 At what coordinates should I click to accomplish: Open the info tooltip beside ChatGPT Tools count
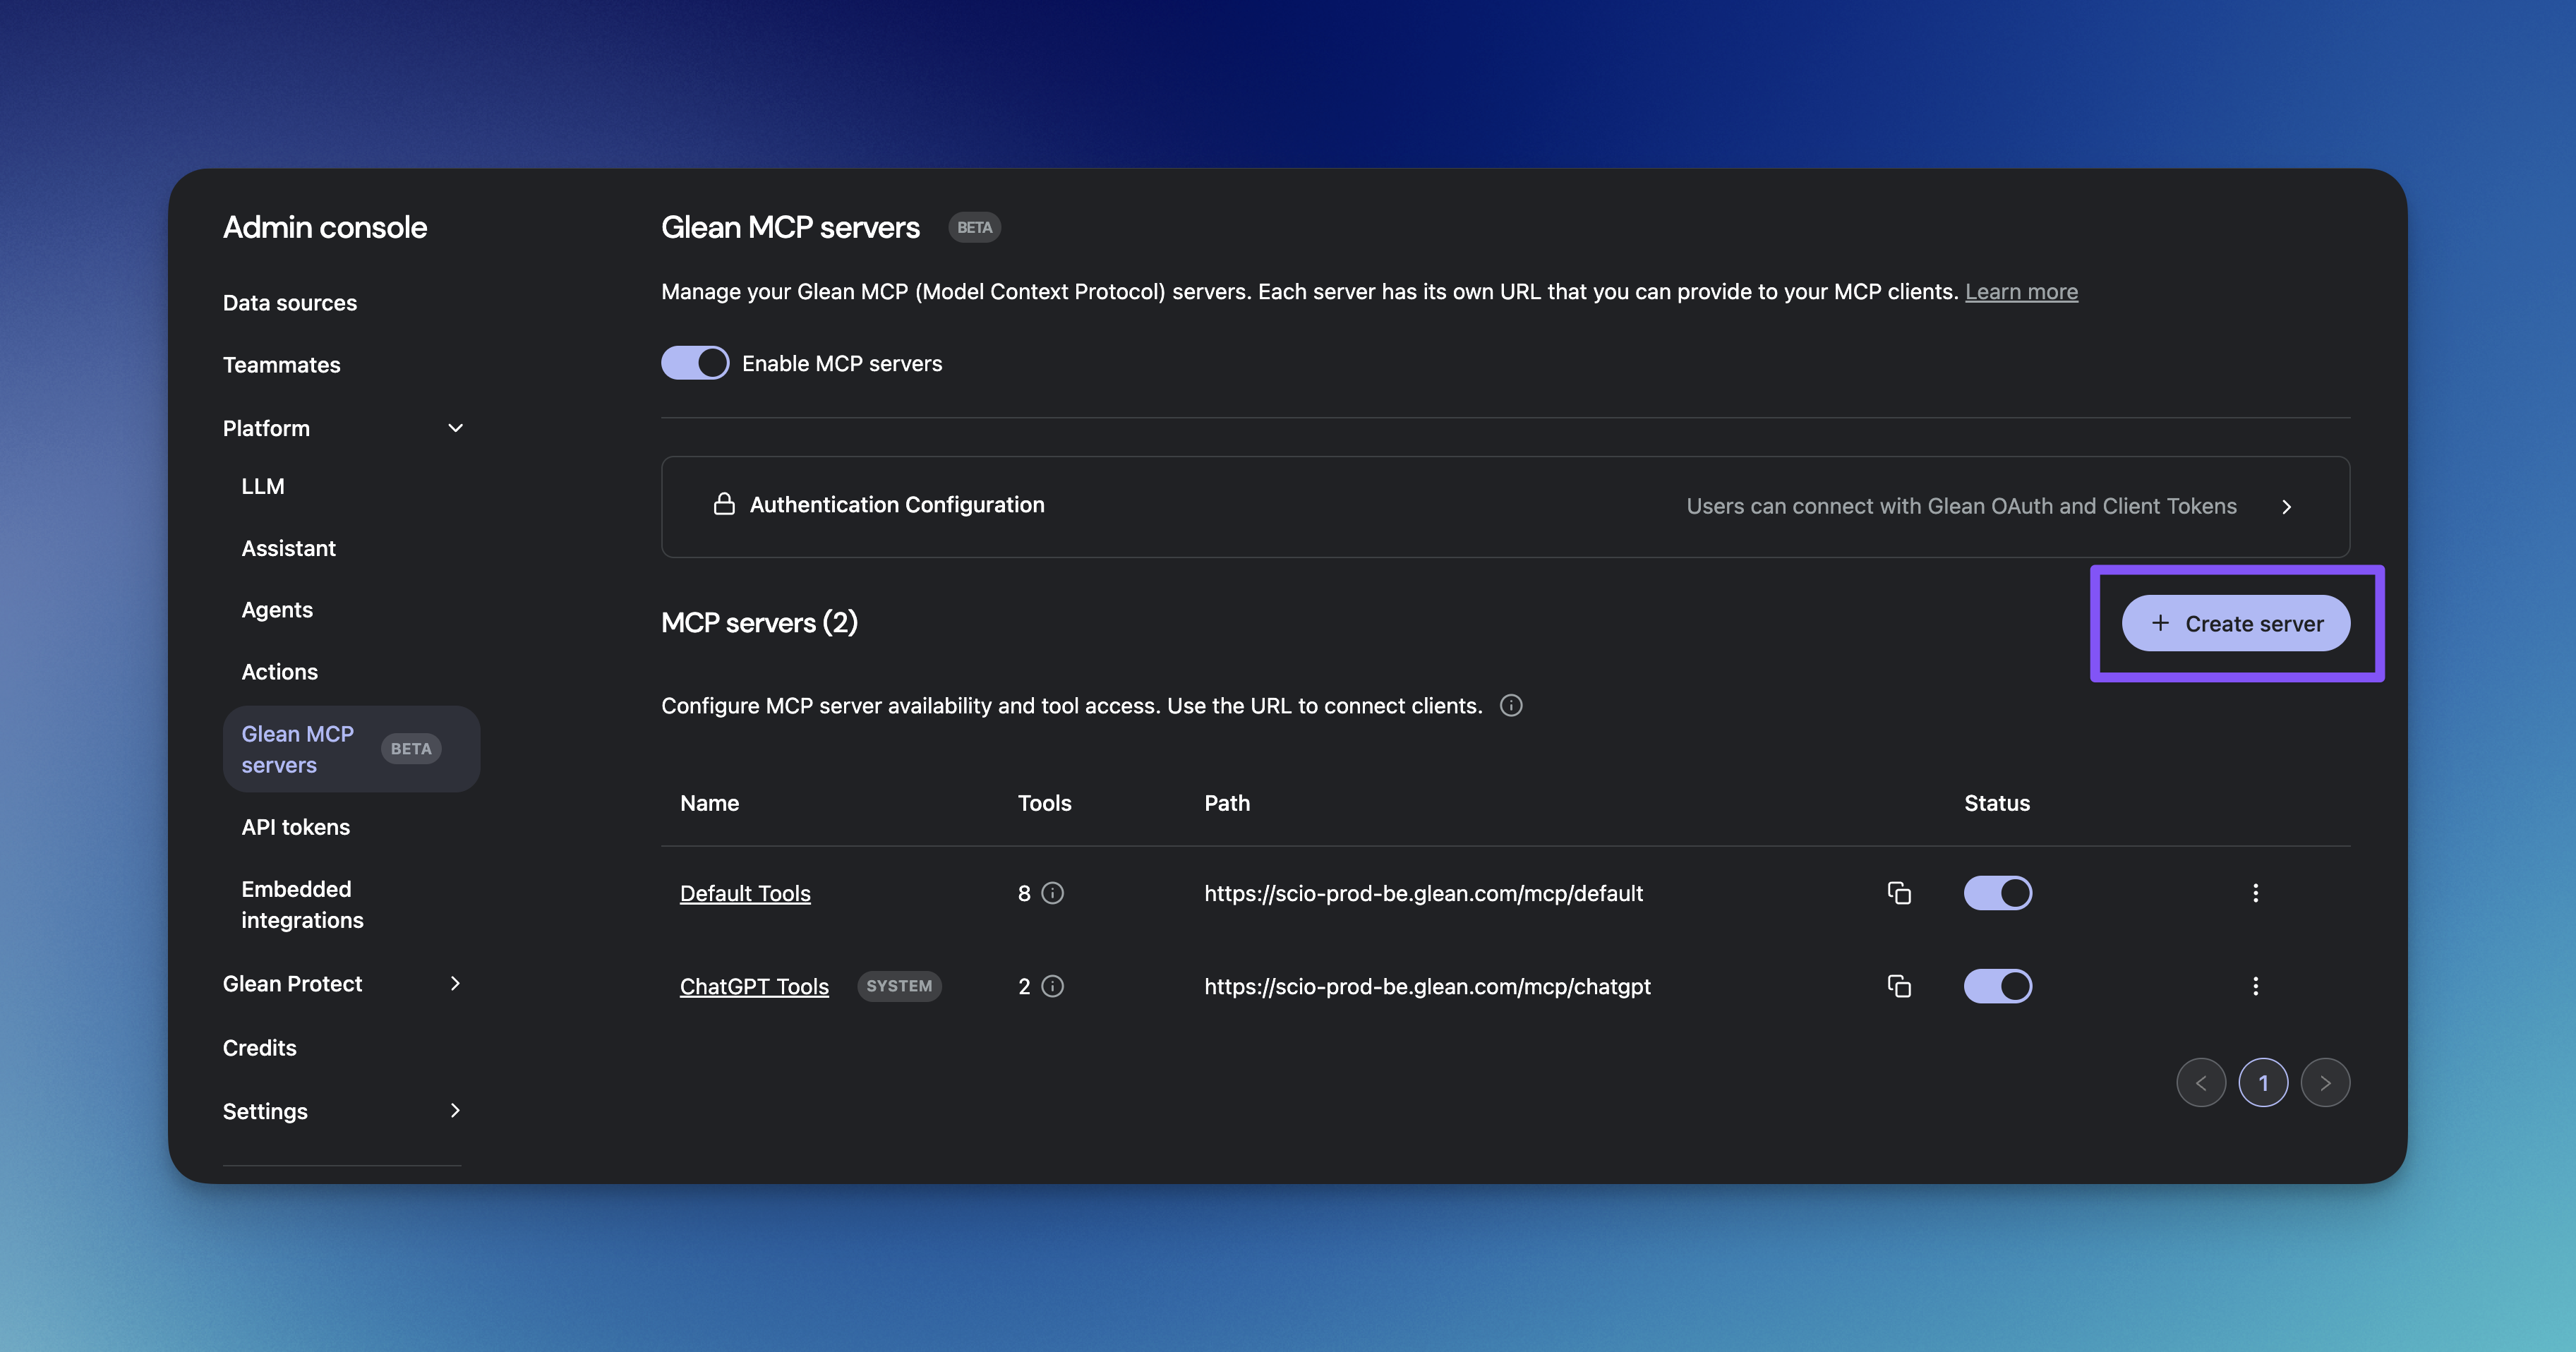pos(1052,986)
